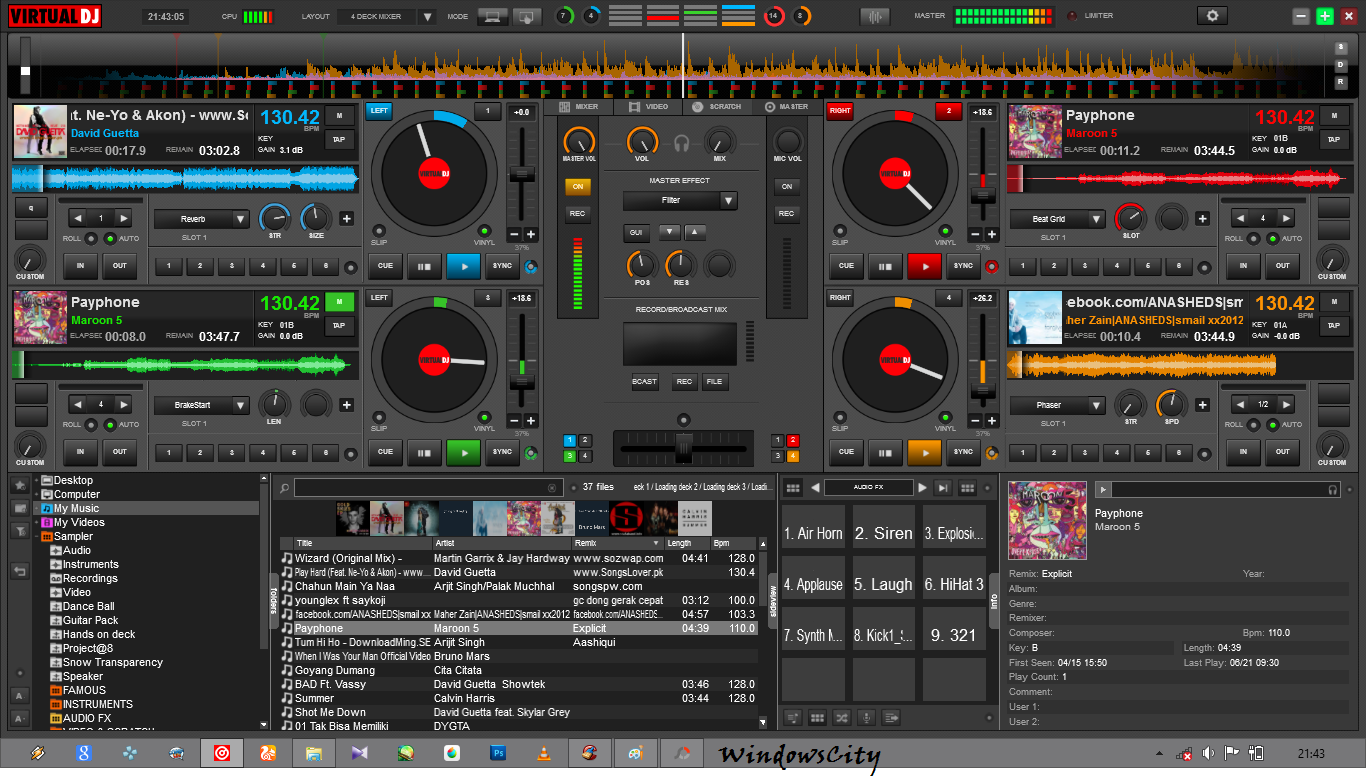Image resolution: width=1368 pixels, height=784 pixels.
Task: Toggle VINYL mode on red deck 2
Action: (x=945, y=229)
